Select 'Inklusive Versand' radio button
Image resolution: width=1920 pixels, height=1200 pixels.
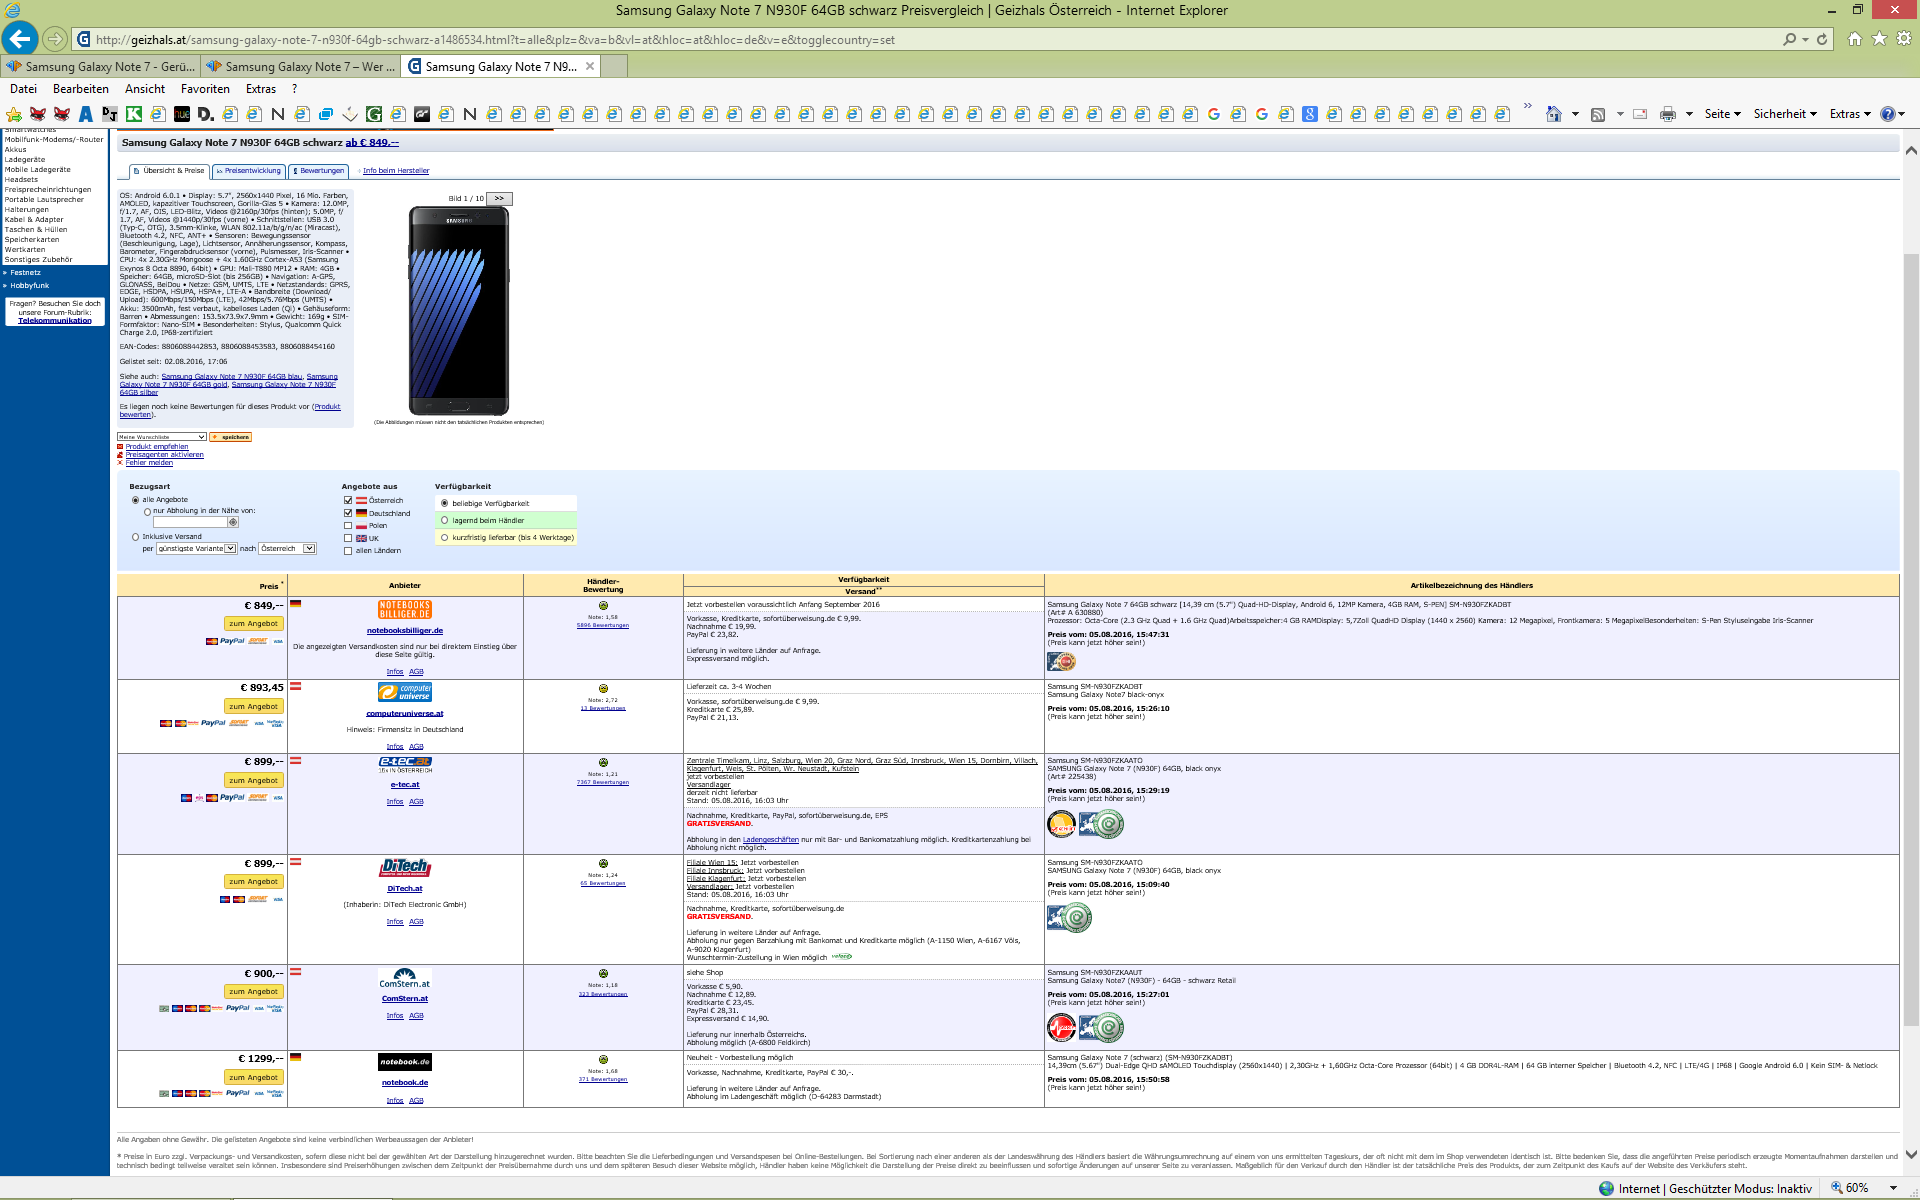pyautogui.click(x=135, y=537)
